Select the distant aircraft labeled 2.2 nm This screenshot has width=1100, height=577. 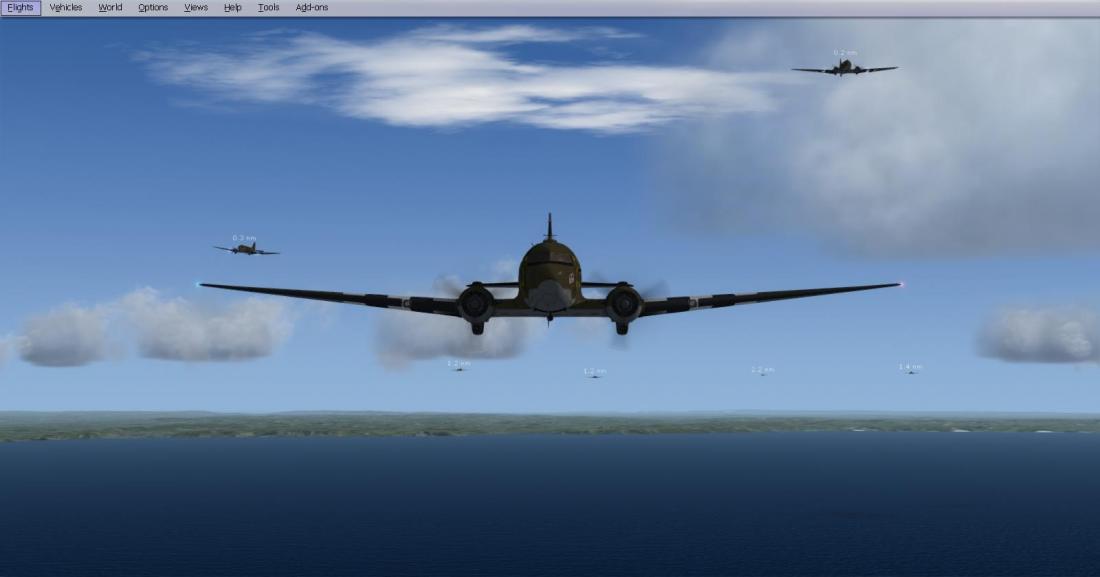(x=762, y=374)
